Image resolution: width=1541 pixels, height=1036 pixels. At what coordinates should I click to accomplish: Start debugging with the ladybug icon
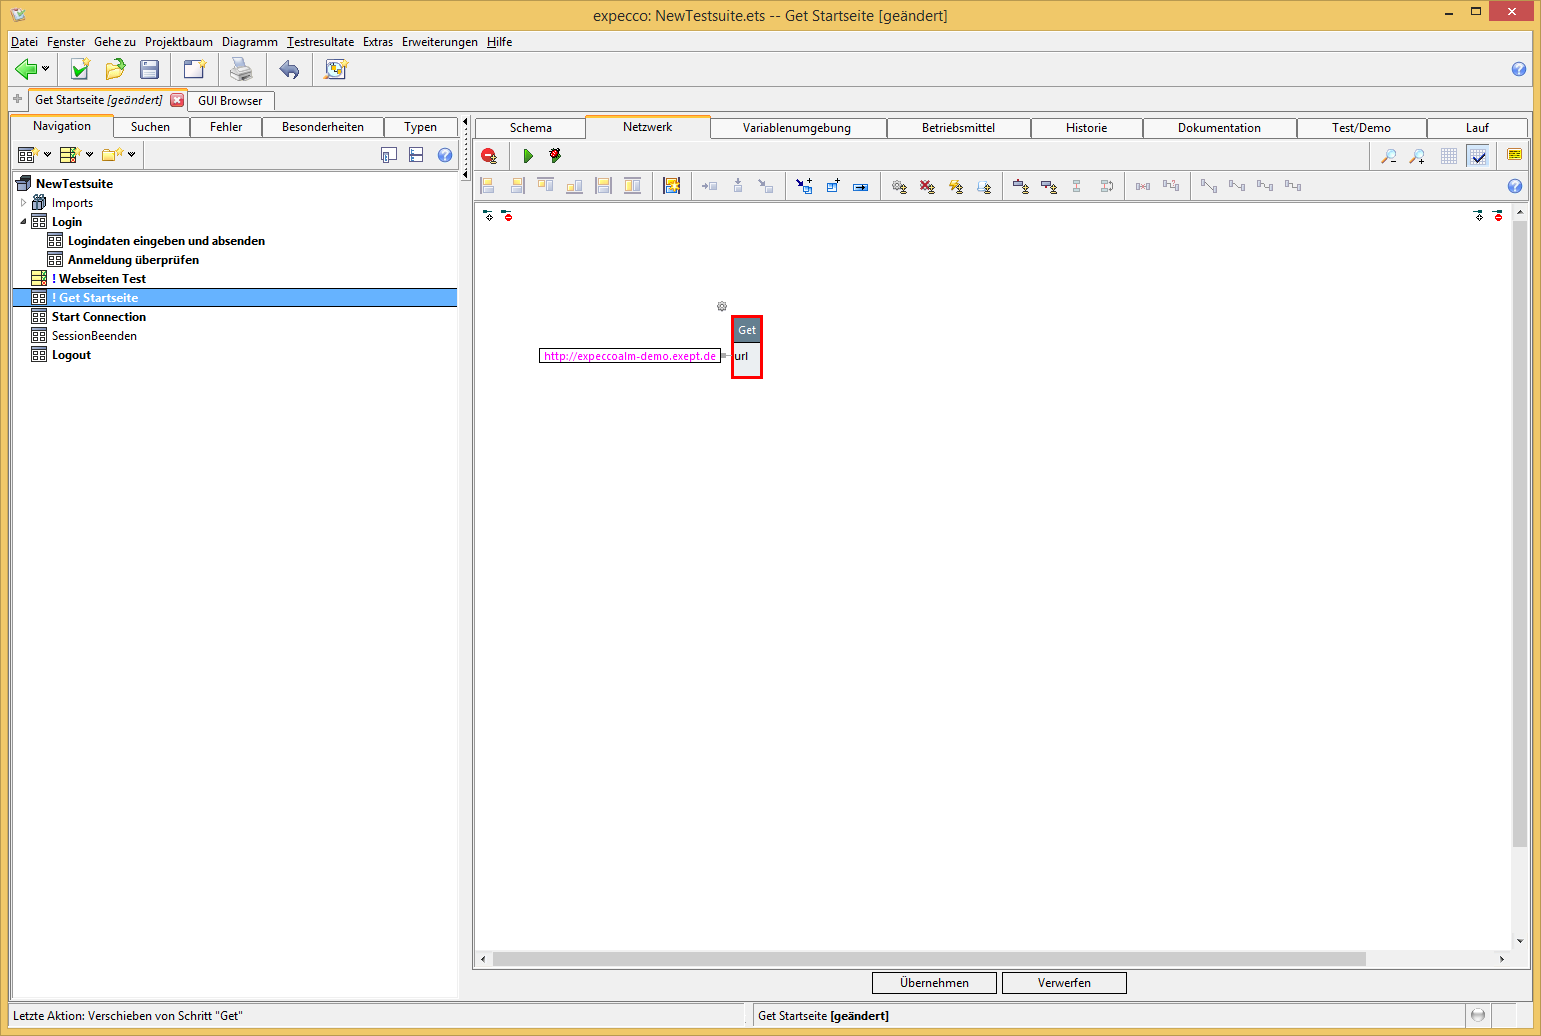[x=555, y=156]
